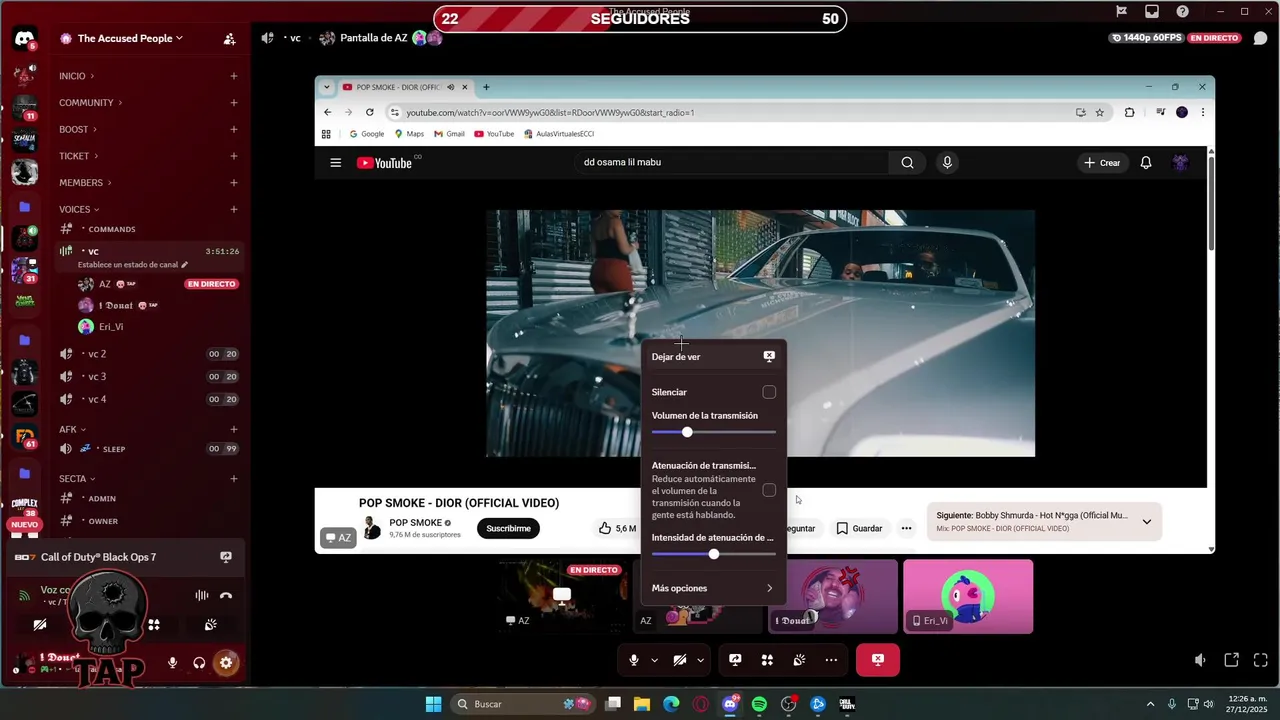Open soundboard from bottom call controls
This screenshot has width=1280, height=720.
799,660
